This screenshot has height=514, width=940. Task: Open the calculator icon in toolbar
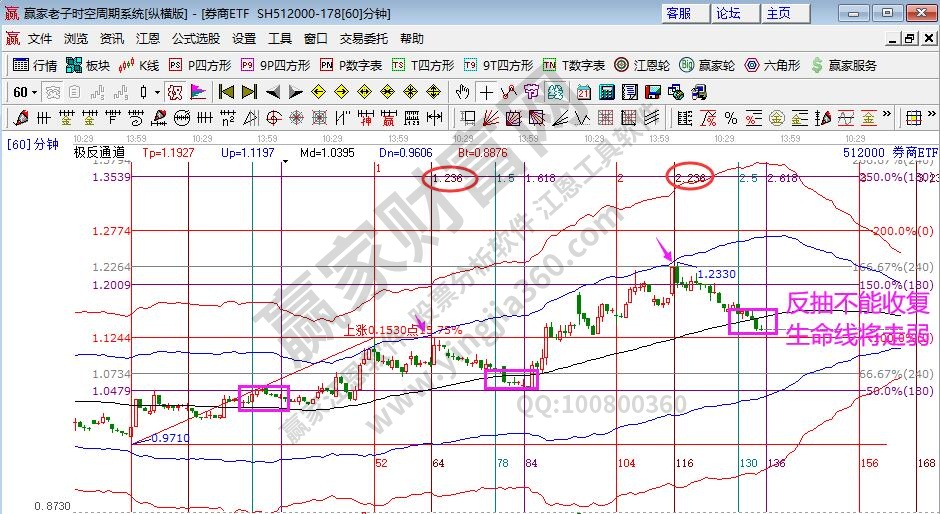coord(607,92)
